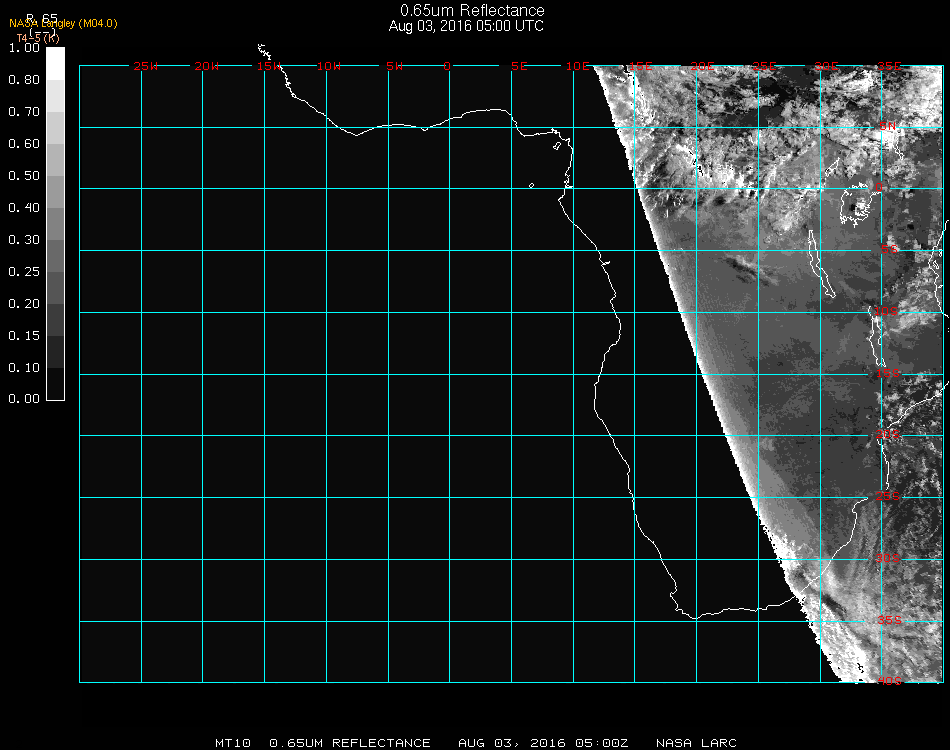950x750 pixels.
Task: Click the 40S latitude label
Action: pyautogui.click(x=889, y=682)
